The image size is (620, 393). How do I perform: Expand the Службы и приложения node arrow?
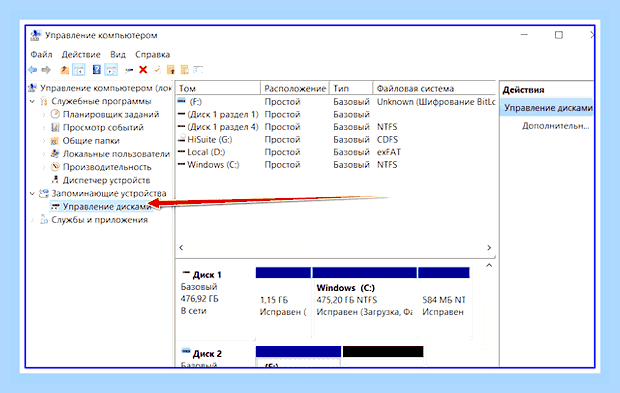tap(32, 220)
